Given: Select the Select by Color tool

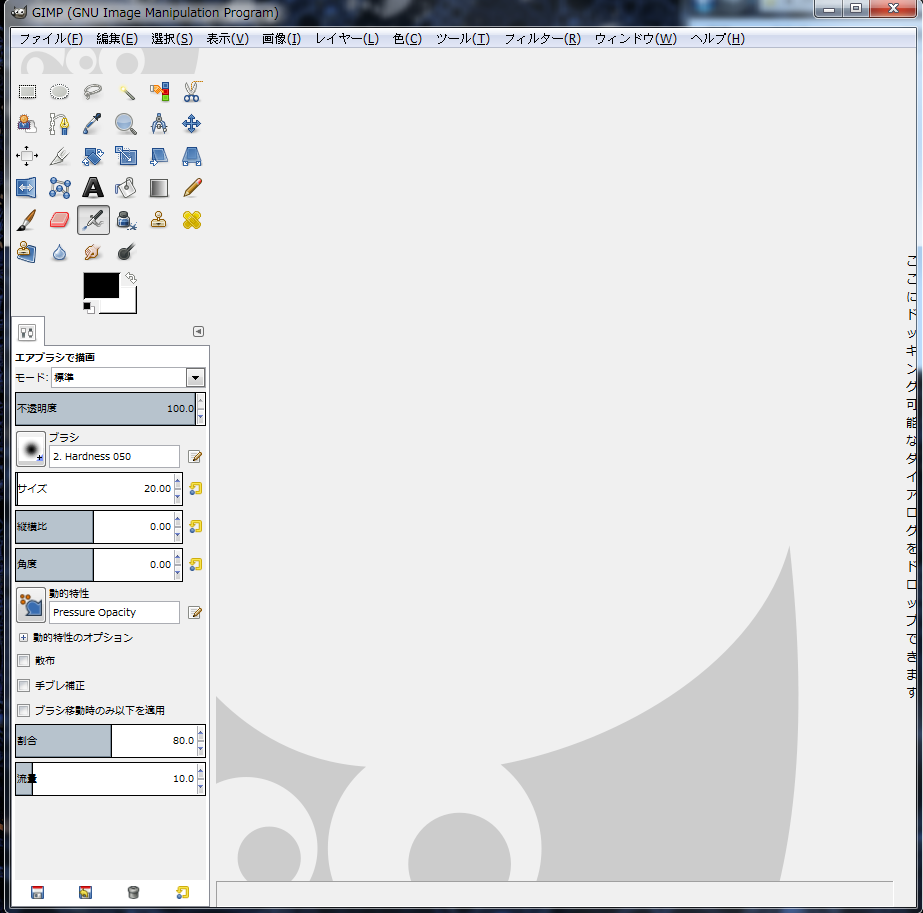Looking at the screenshot, I should coord(159,92).
